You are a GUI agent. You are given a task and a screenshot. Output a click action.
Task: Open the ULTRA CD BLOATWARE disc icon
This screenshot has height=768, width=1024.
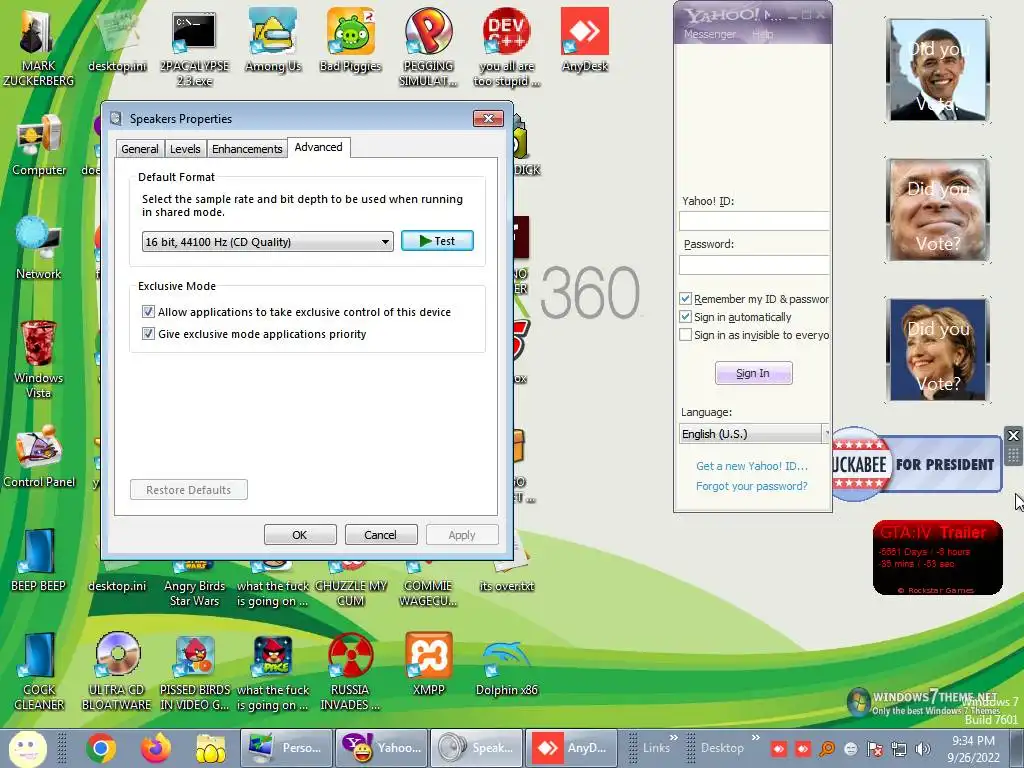coord(117,671)
